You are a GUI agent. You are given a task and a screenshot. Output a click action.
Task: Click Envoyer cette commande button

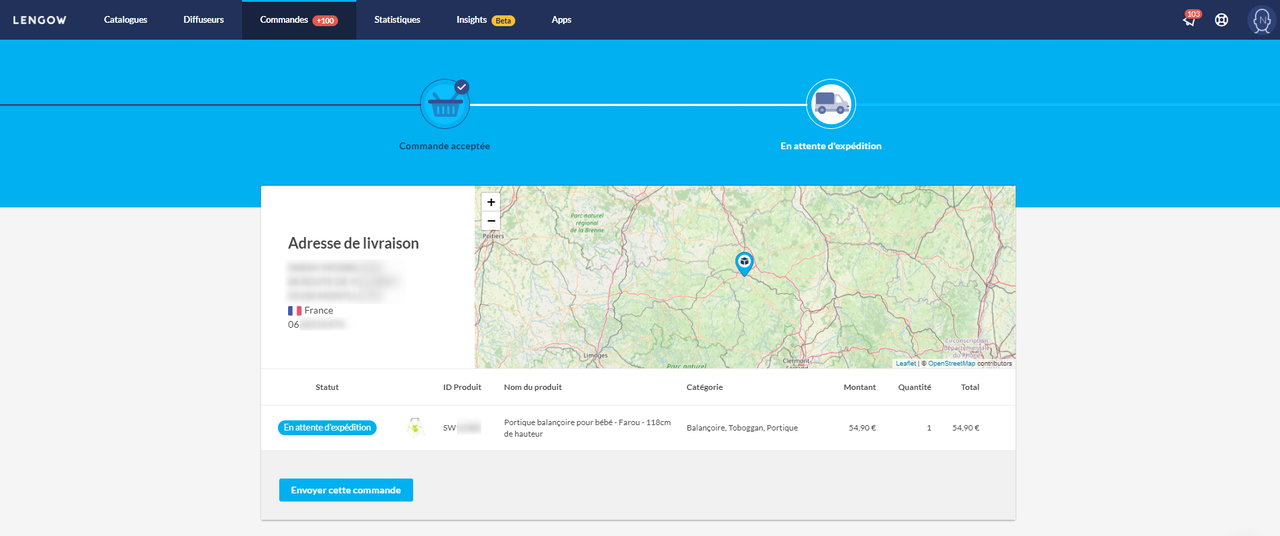[346, 490]
